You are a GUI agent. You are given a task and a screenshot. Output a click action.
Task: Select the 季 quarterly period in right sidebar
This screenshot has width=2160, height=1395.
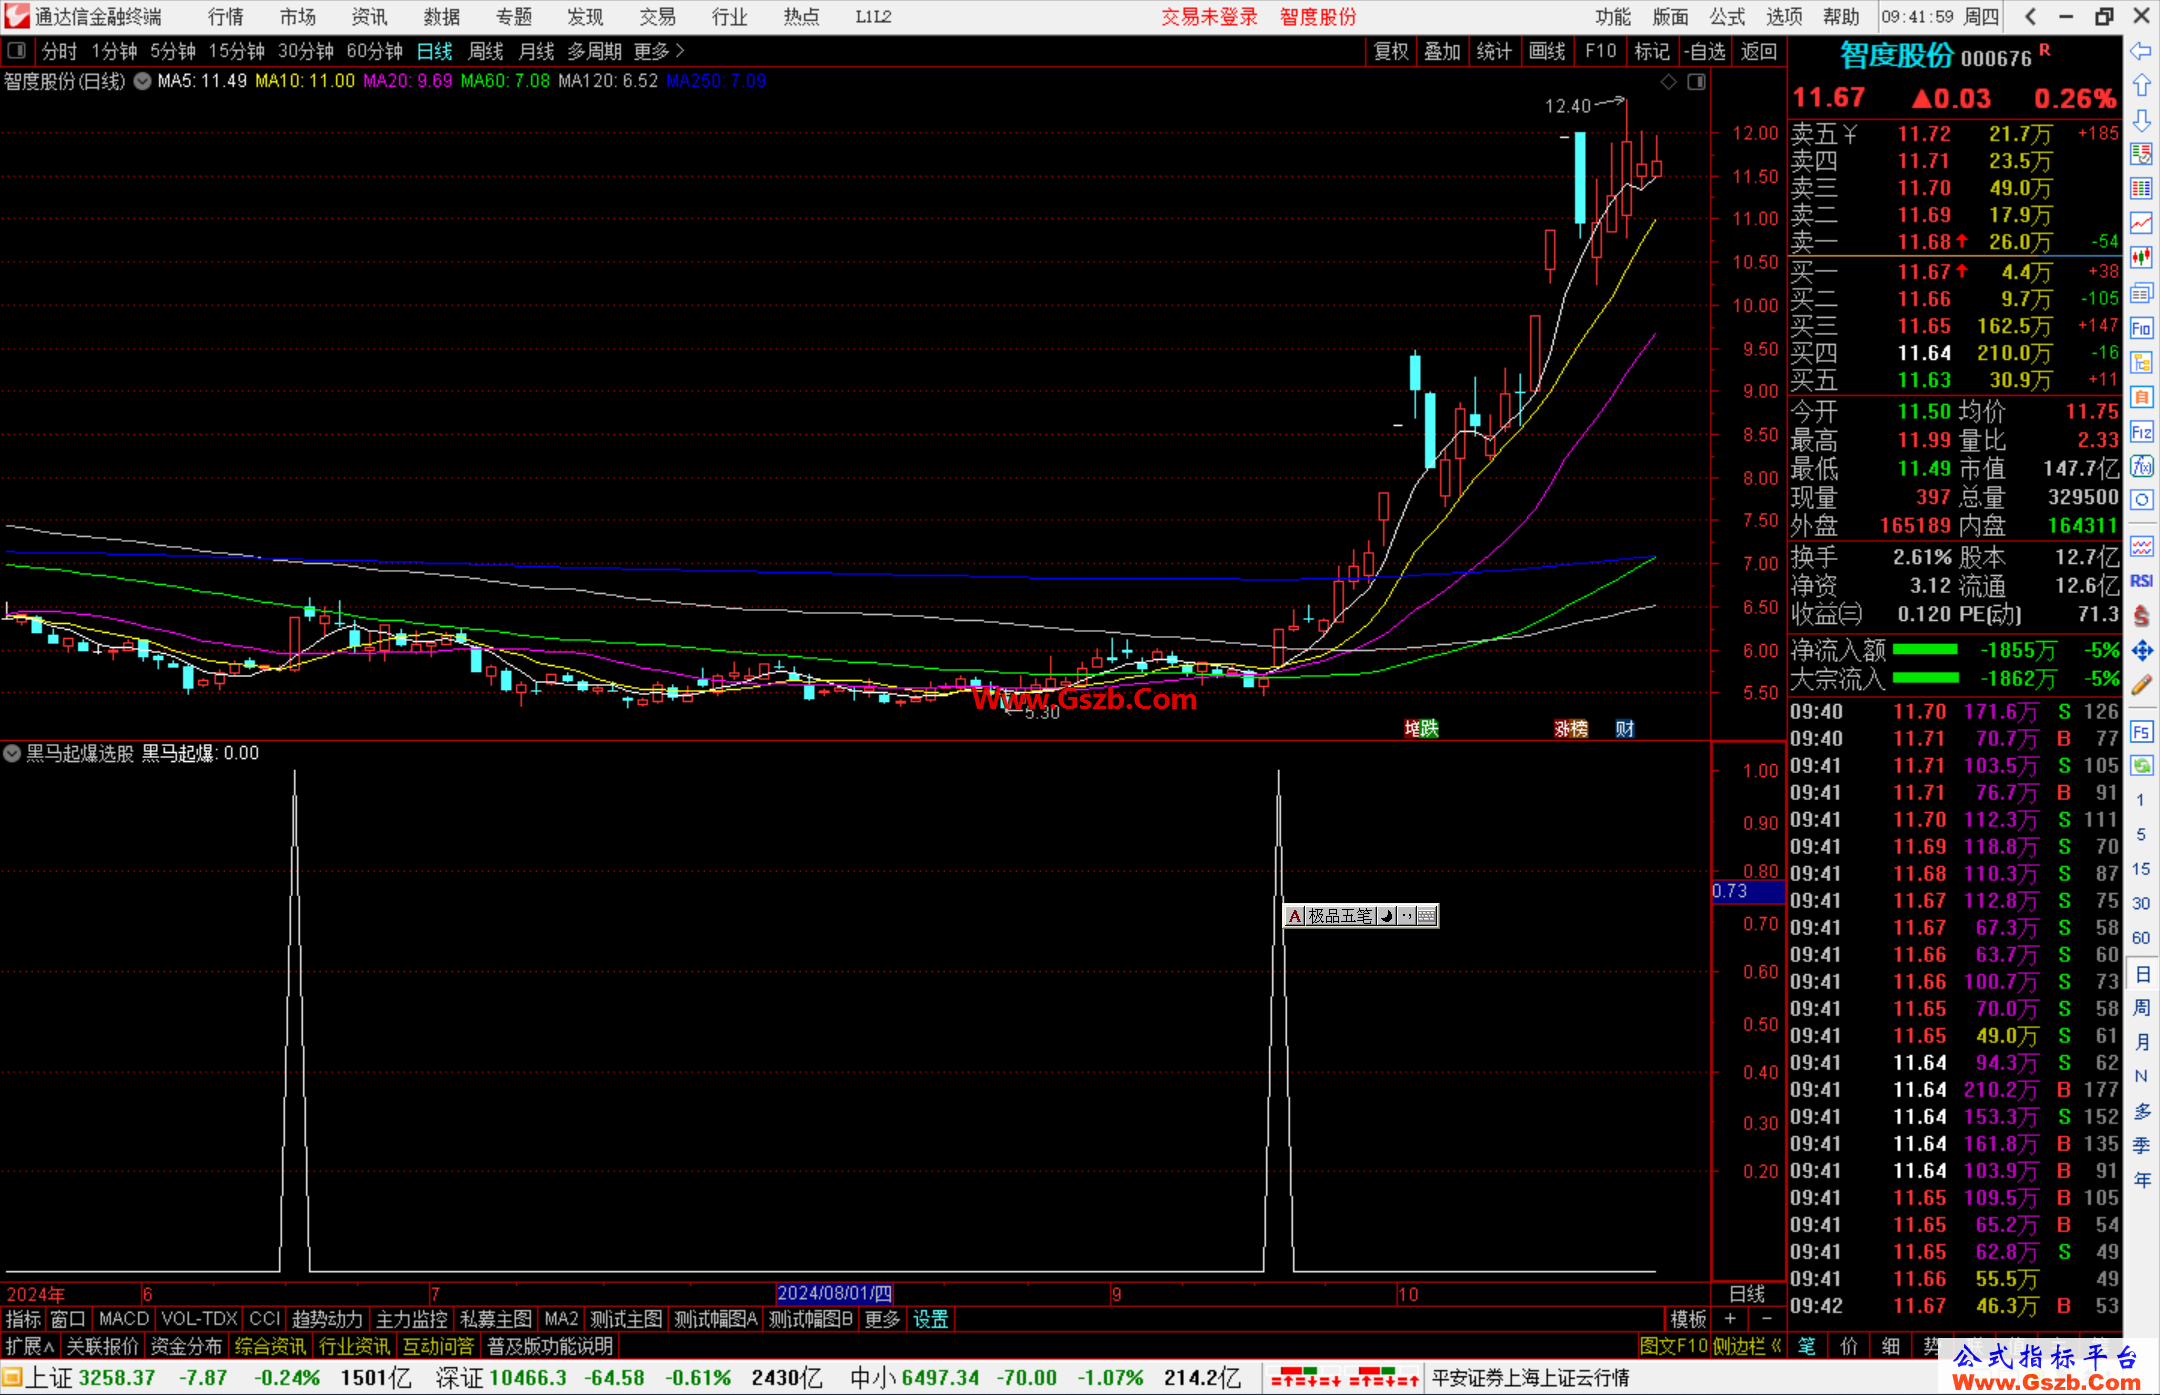click(2141, 1146)
